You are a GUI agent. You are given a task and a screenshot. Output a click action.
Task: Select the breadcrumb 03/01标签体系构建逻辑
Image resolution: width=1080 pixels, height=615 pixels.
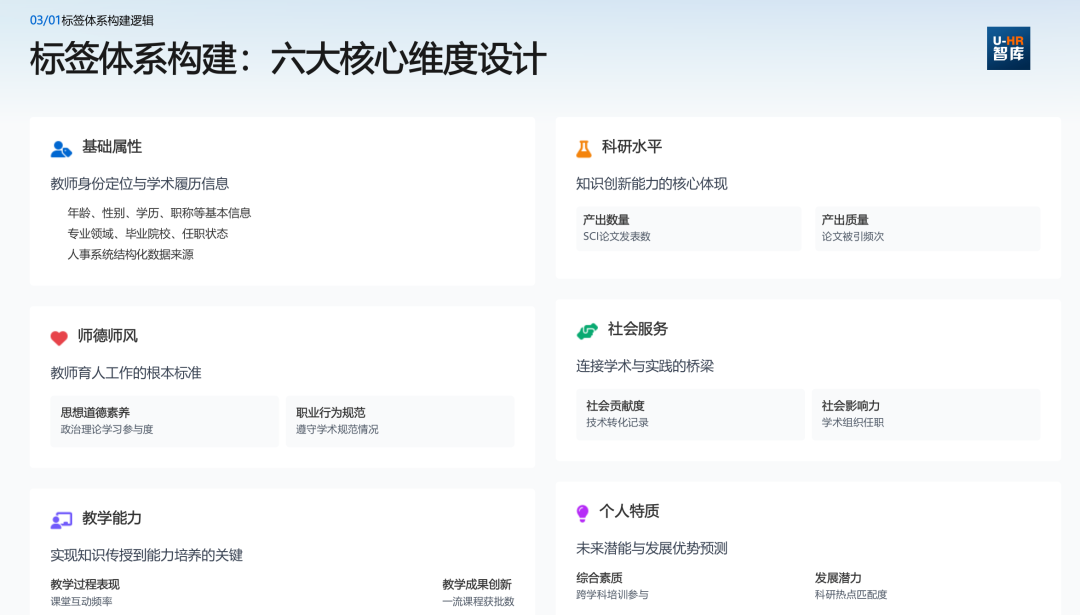(x=92, y=21)
